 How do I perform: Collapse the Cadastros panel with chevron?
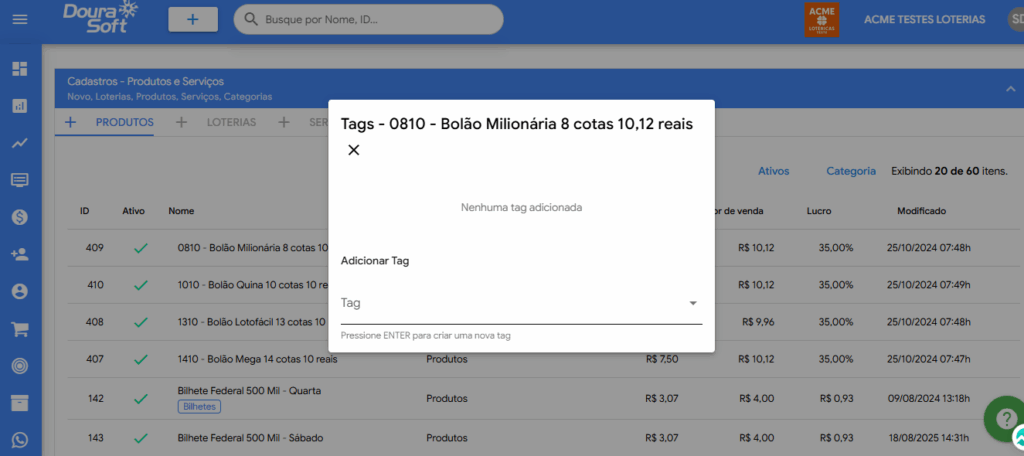tap(1009, 89)
